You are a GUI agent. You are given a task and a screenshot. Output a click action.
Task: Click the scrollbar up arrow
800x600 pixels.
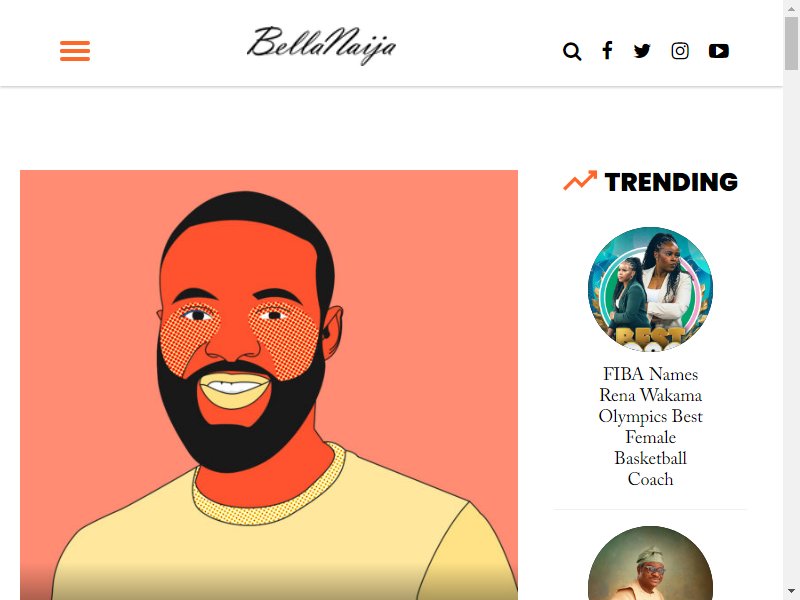point(791,8)
